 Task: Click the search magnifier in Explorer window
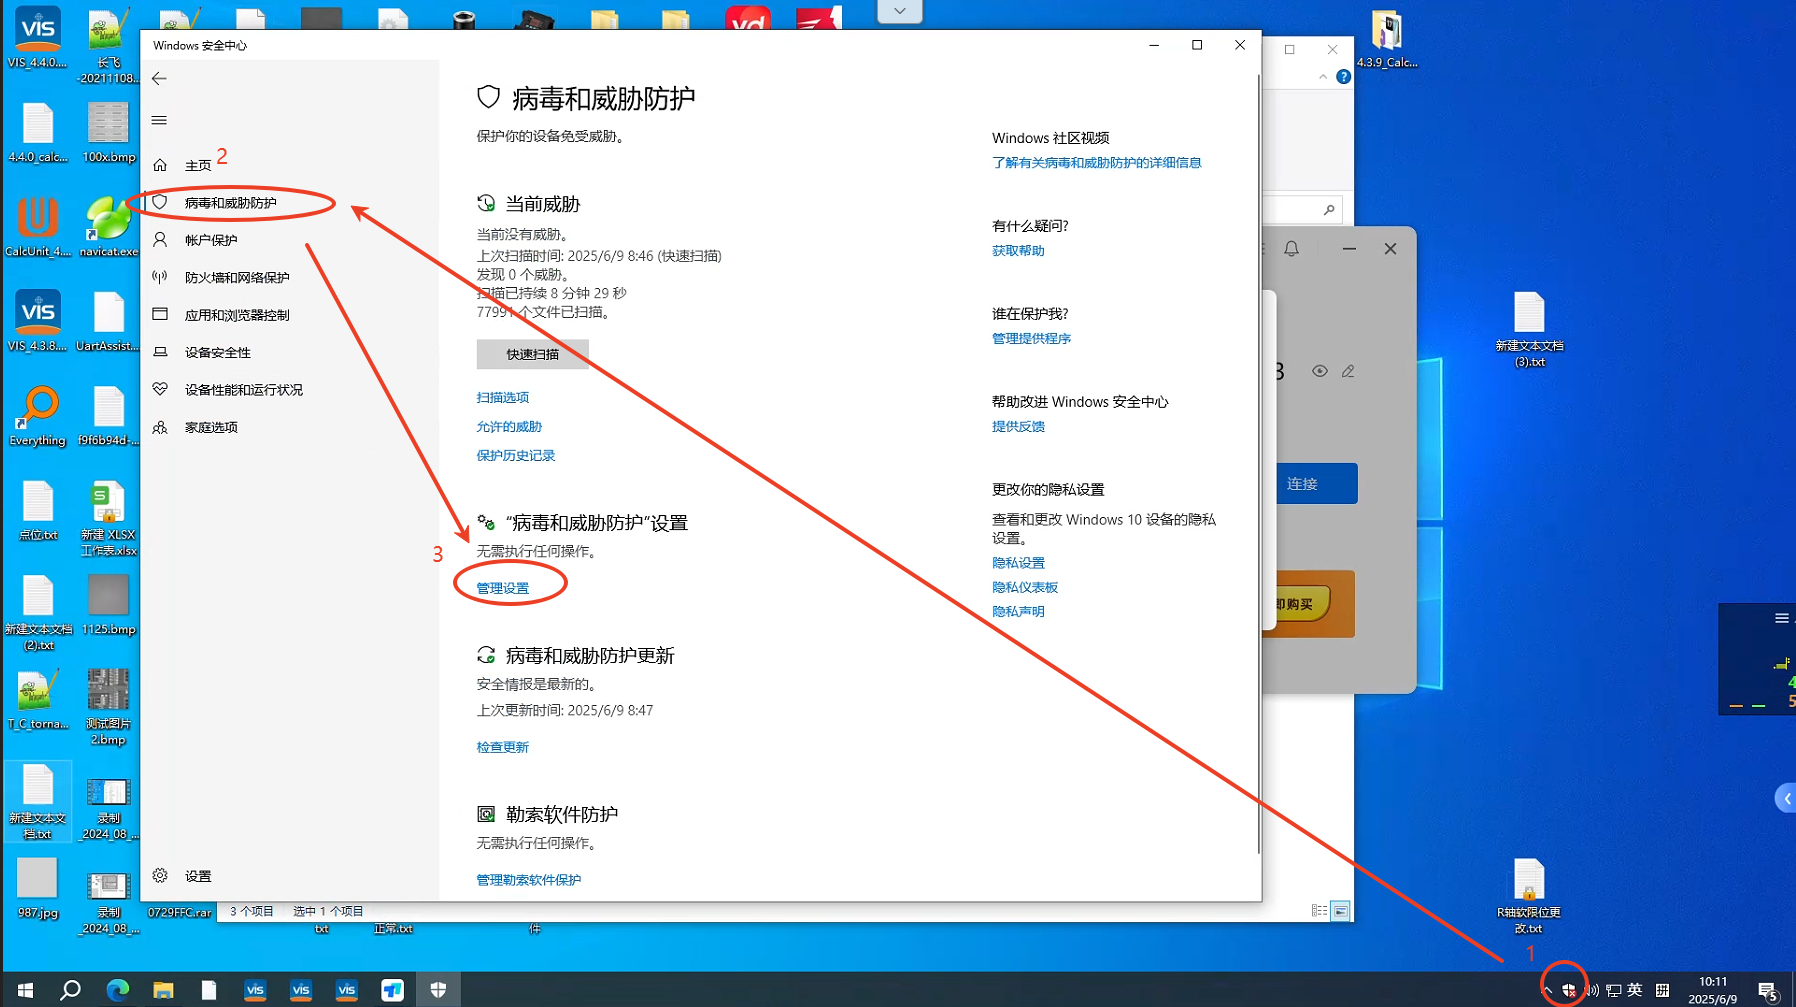tap(1329, 210)
